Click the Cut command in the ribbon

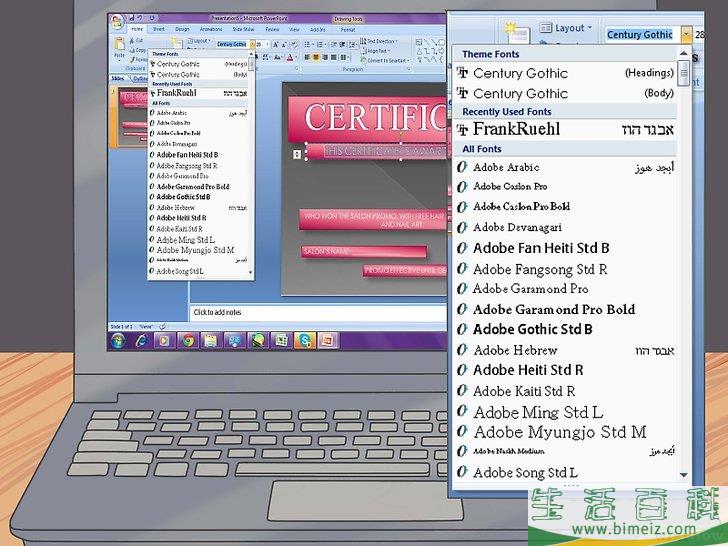coord(136,40)
